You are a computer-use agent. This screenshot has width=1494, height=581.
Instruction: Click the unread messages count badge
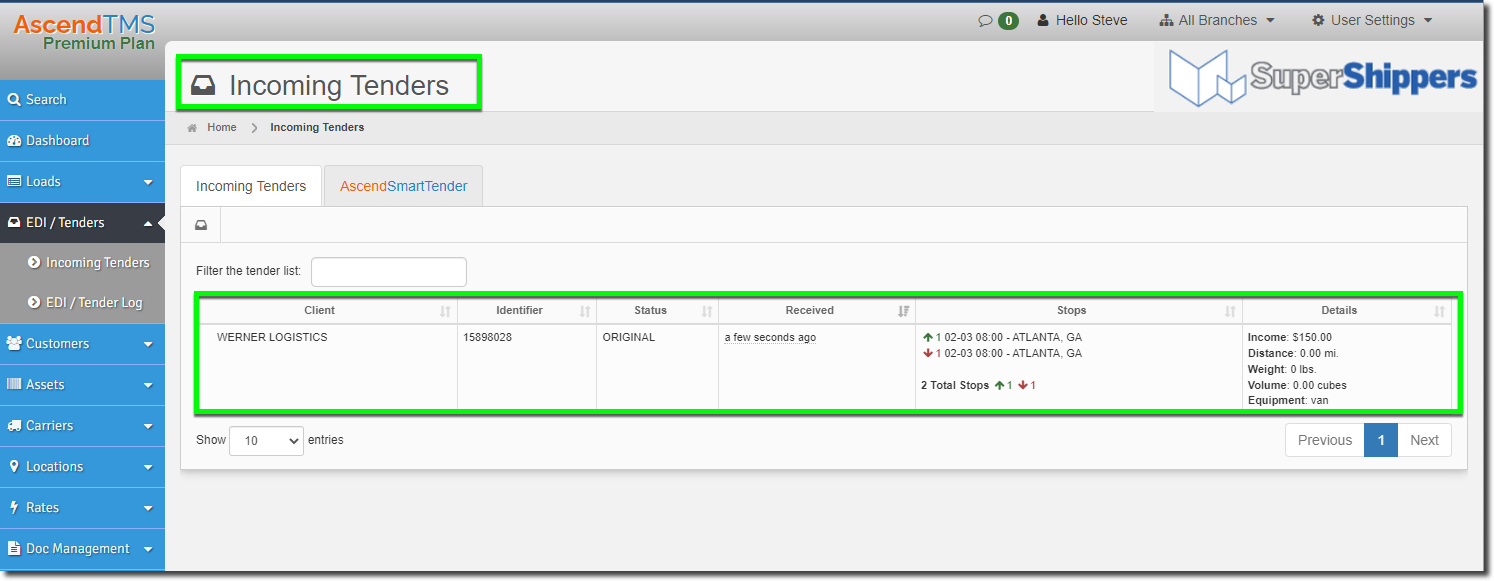click(1008, 20)
